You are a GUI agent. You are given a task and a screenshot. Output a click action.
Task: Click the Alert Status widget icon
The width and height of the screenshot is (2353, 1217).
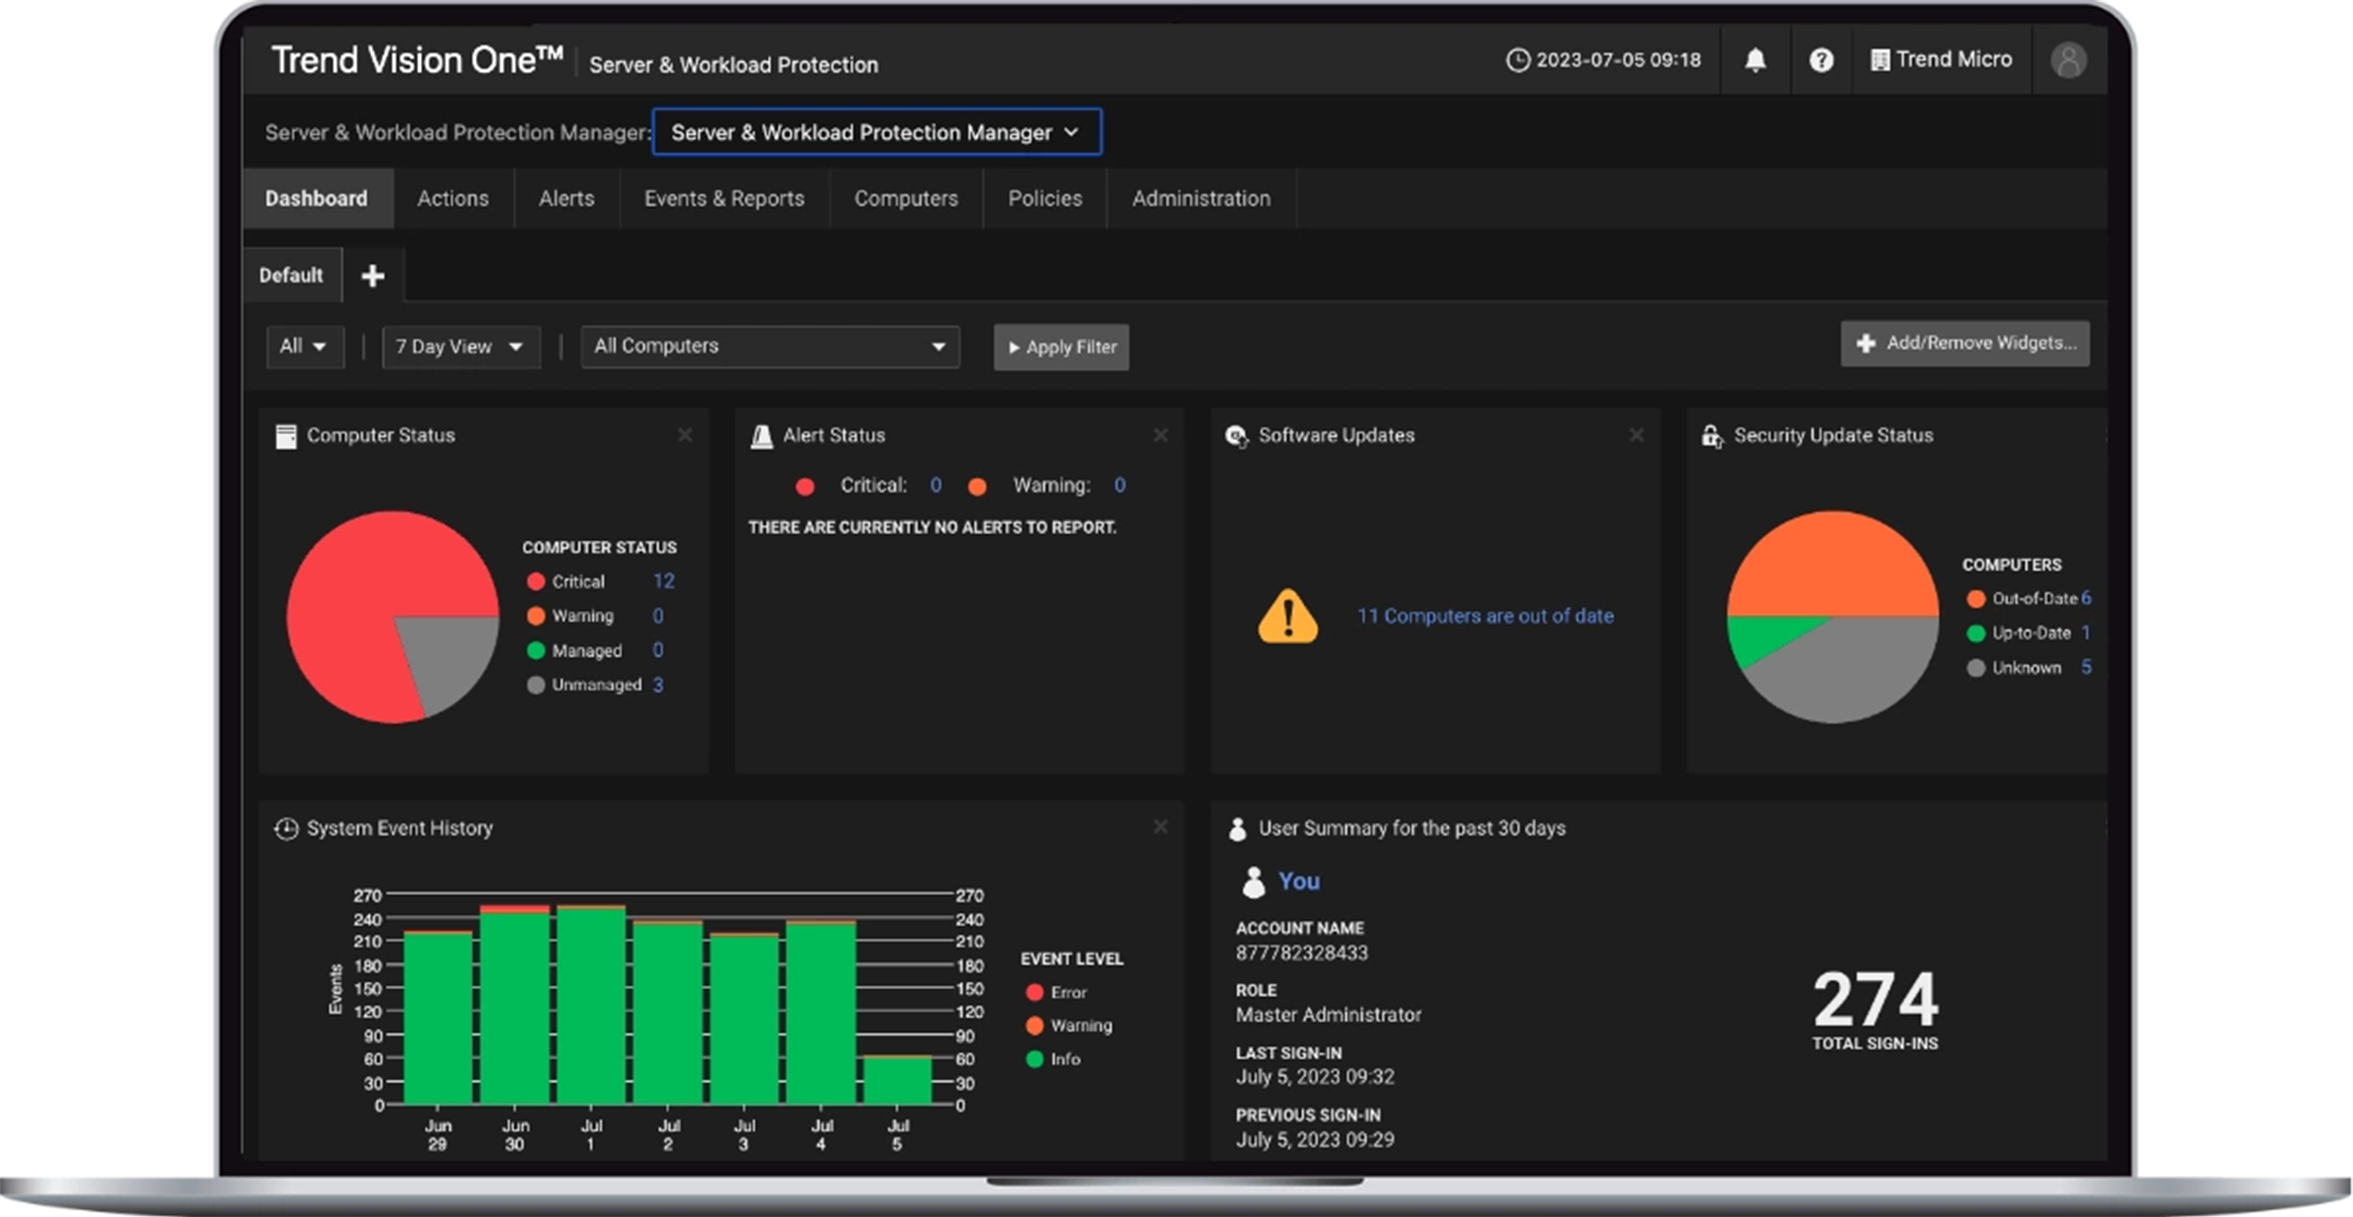tap(761, 436)
